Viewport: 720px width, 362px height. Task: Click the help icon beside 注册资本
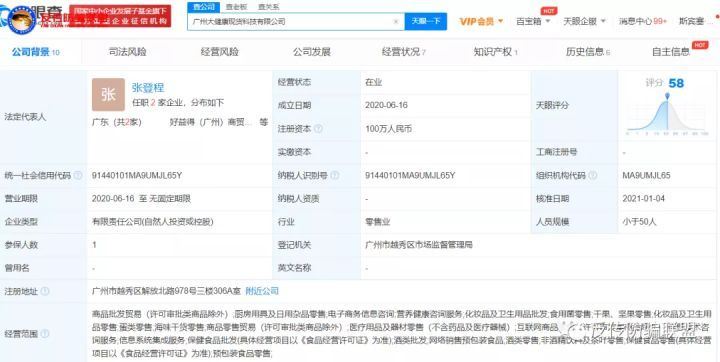(x=318, y=129)
